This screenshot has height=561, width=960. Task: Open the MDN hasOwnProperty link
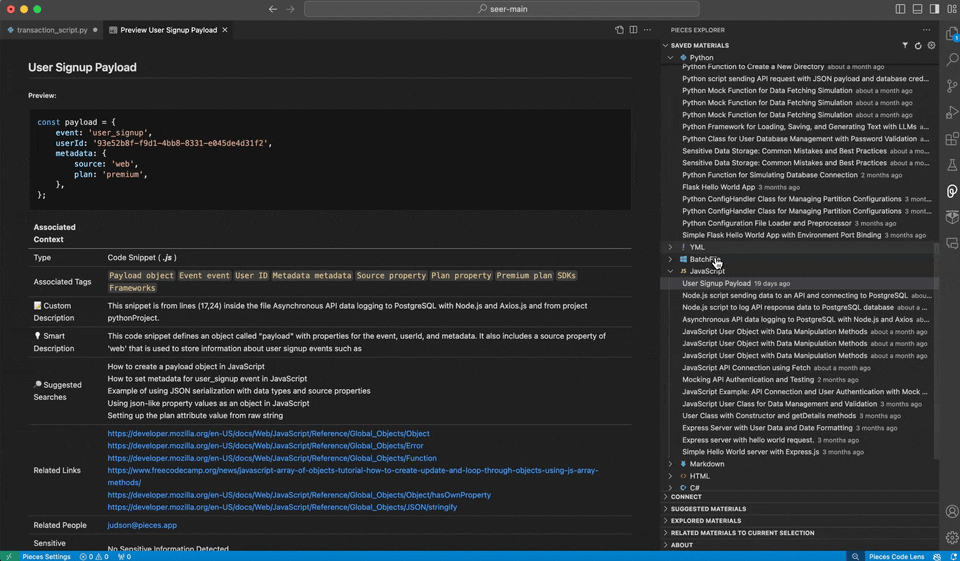[x=299, y=495]
